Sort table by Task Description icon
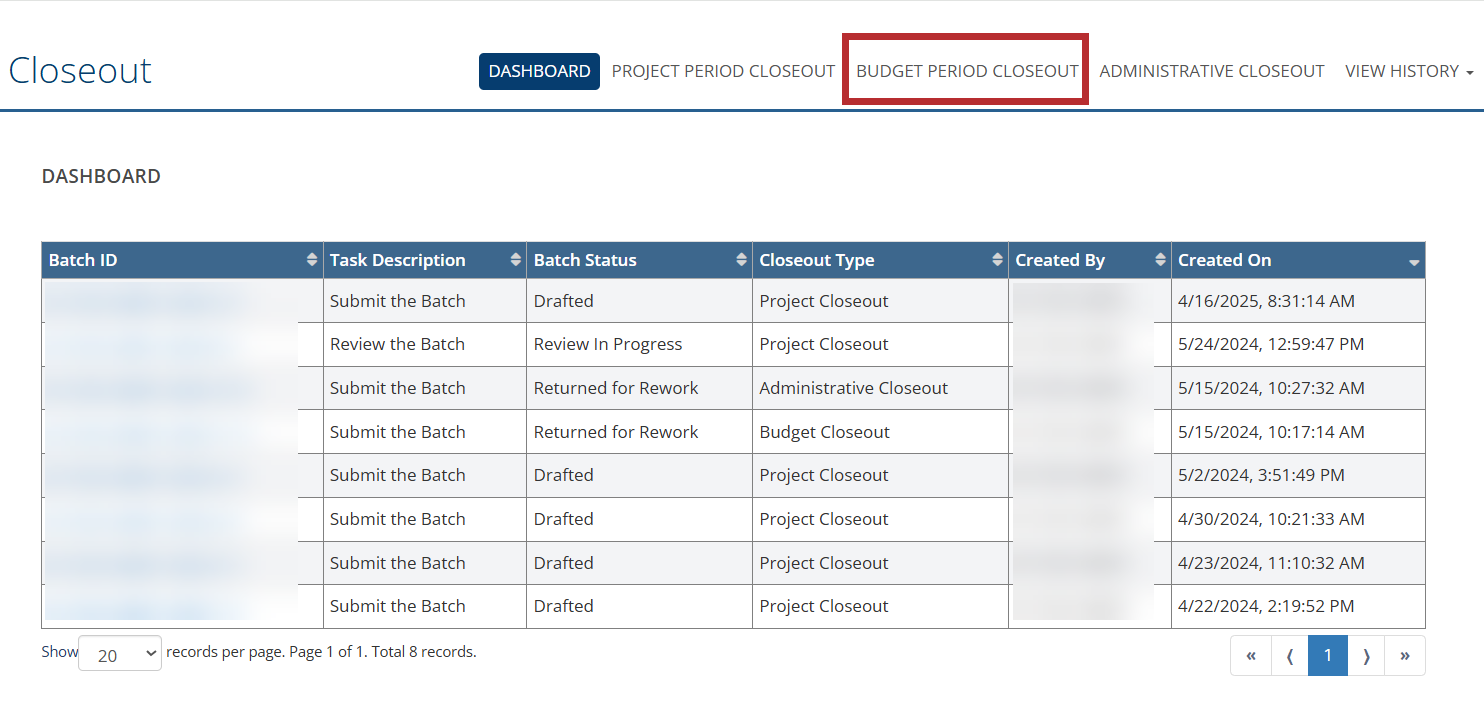The image size is (1484, 702). point(516,260)
